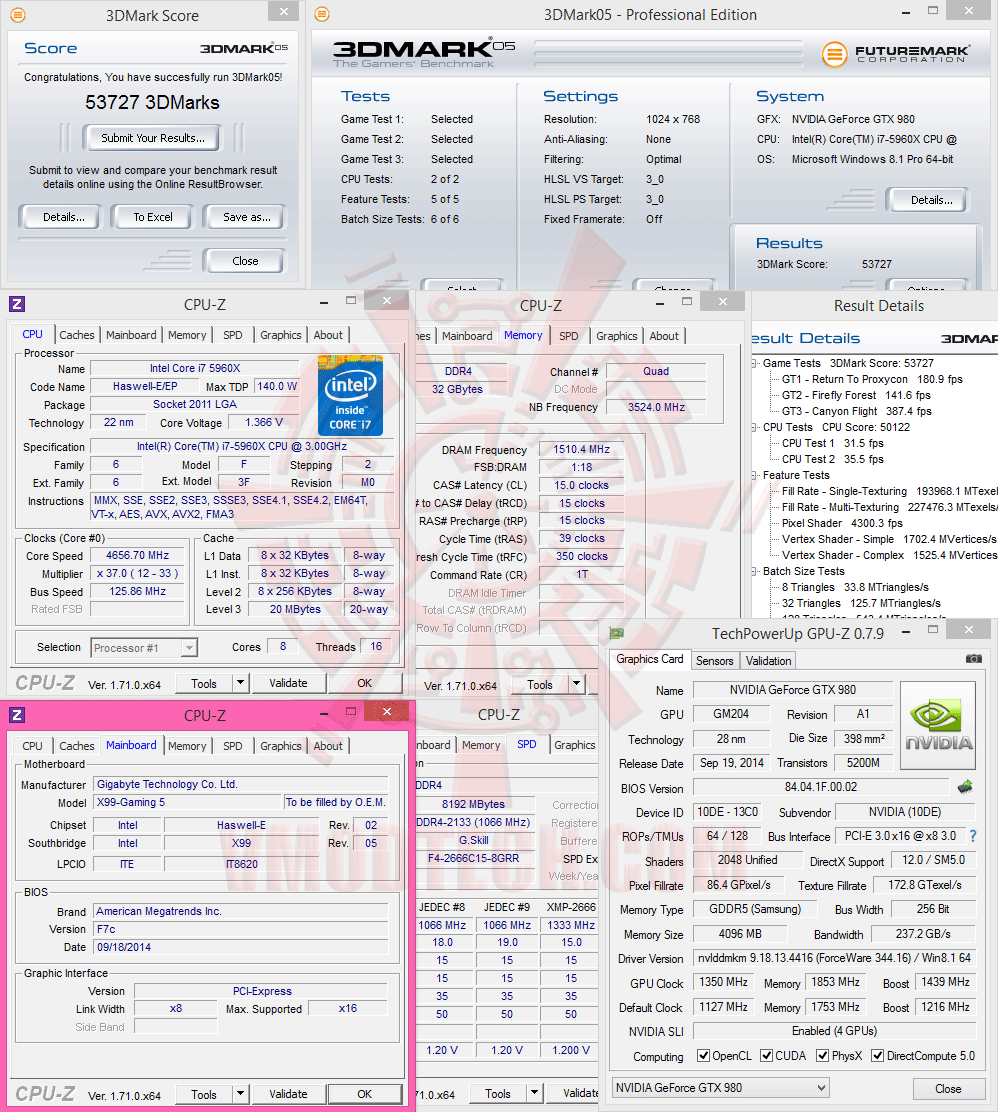Collapse the Game Tests tree node
Viewport: 998px width, 1112px height.
tap(755, 364)
